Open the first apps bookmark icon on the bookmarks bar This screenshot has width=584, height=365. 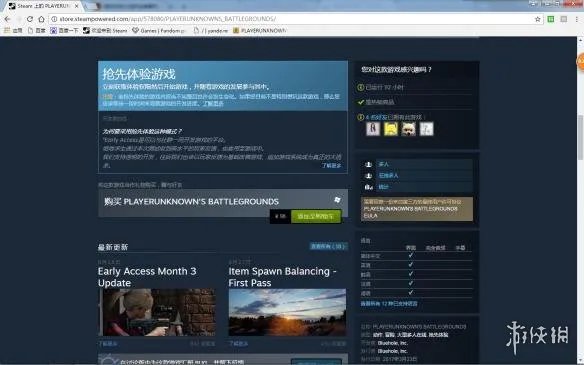(13, 31)
